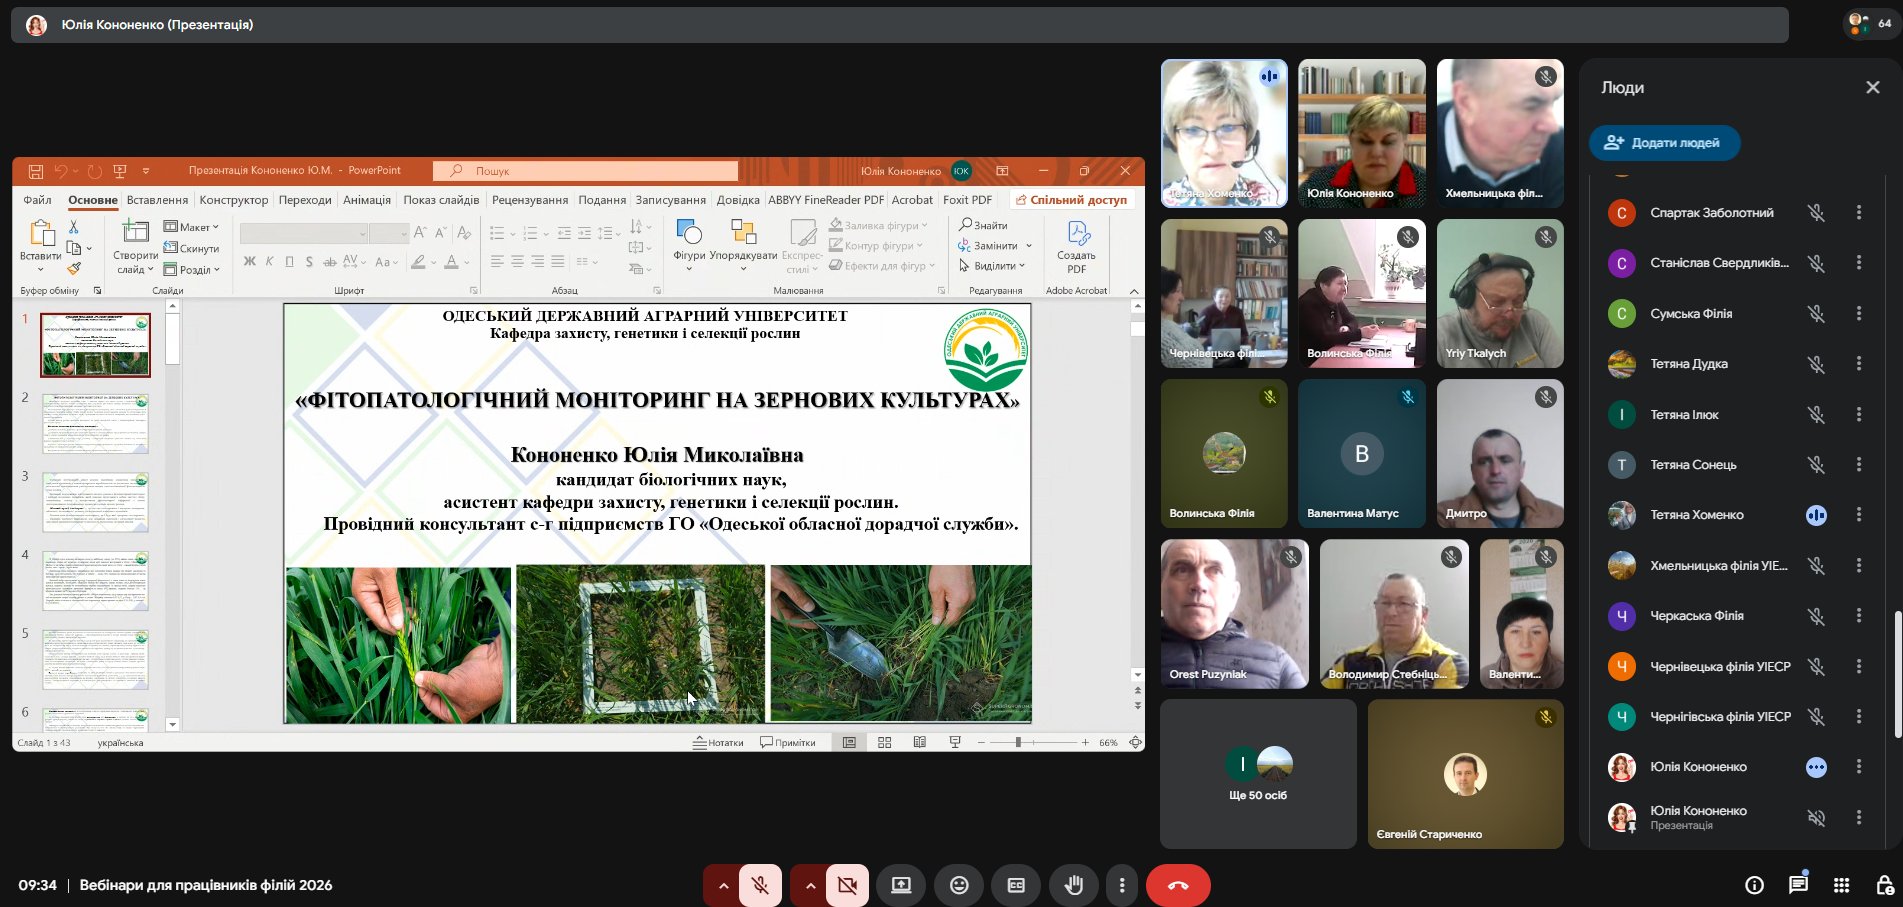The image size is (1903, 907).
Task: Click the present screen icon
Action: (901, 885)
